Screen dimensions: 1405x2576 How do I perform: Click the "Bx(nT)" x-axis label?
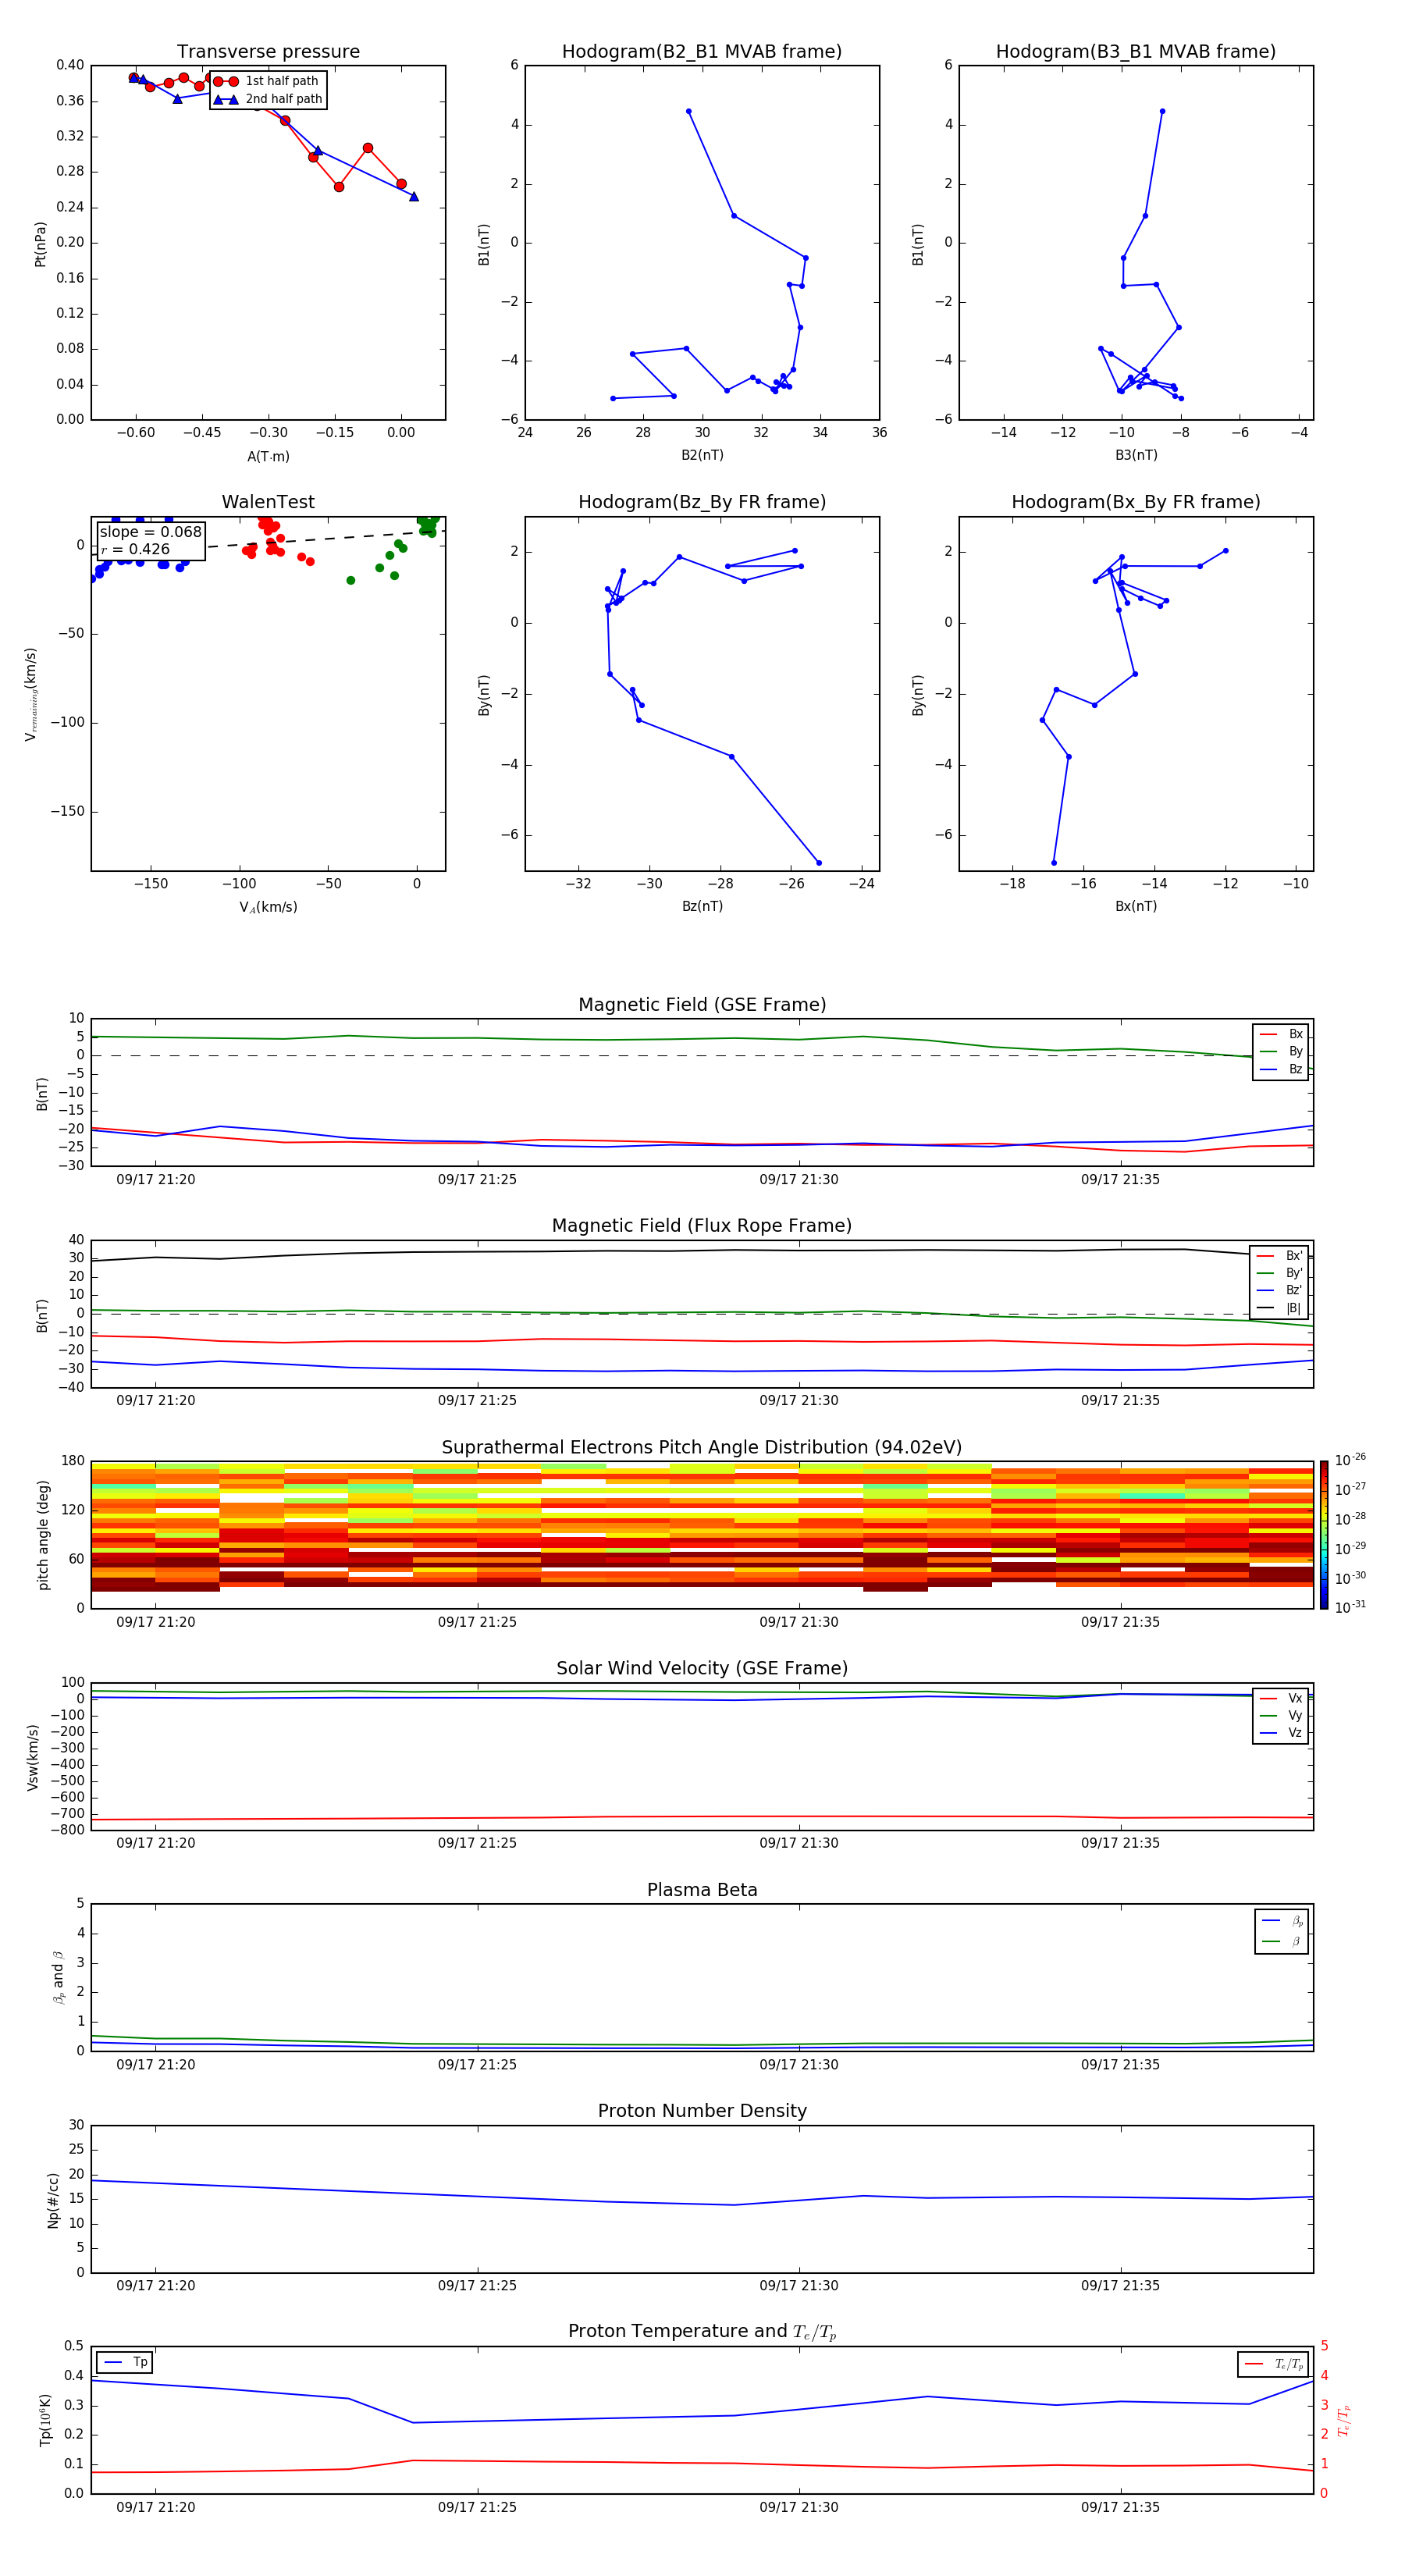1136,906
